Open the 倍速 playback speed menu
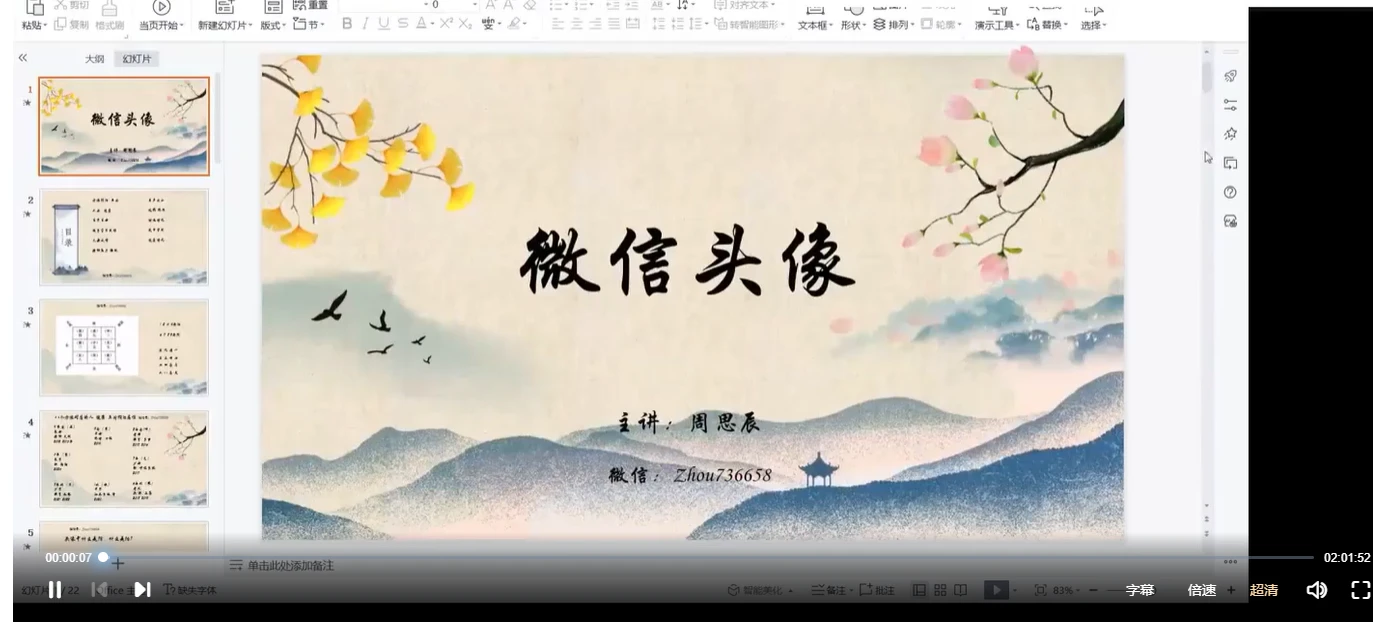The image size is (1373, 625). click(x=1202, y=590)
